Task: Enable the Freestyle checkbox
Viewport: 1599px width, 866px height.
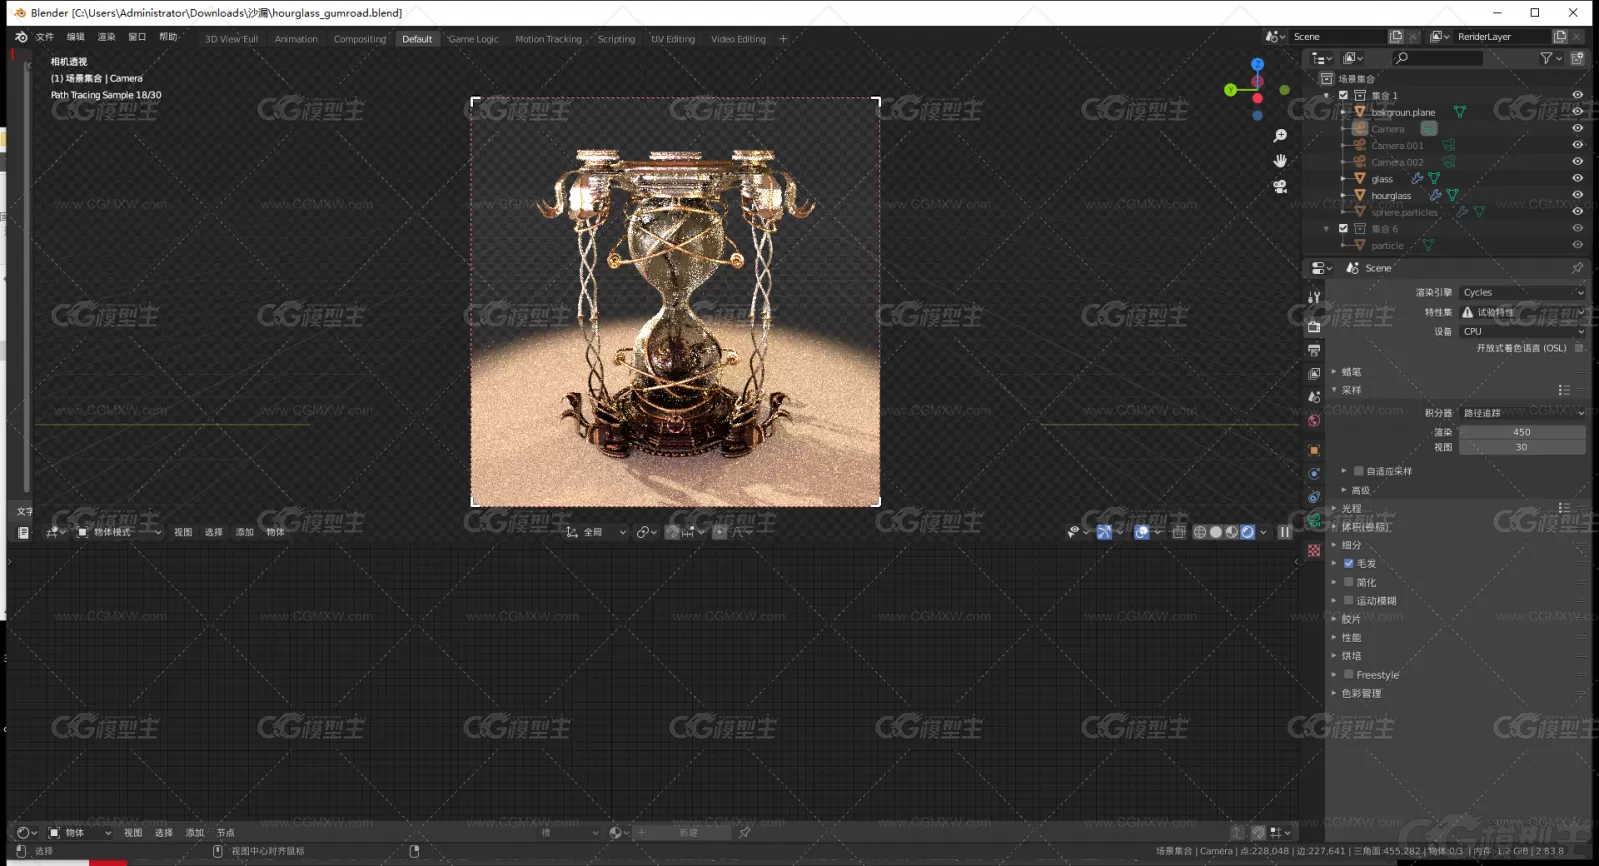Action: tap(1348, 675)
